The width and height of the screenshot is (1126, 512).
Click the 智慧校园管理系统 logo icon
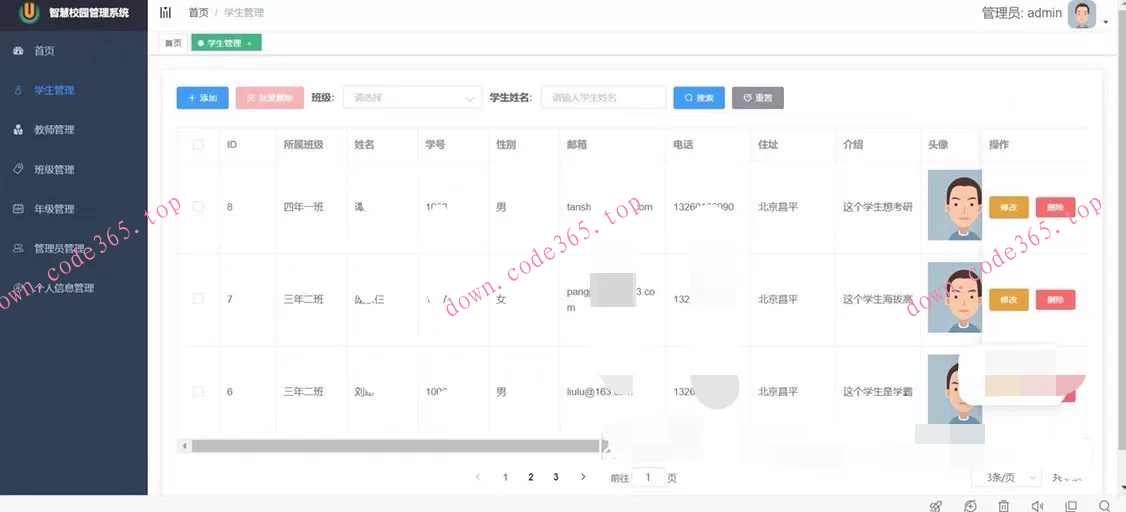pyautogui.click(x=29, y=12)
